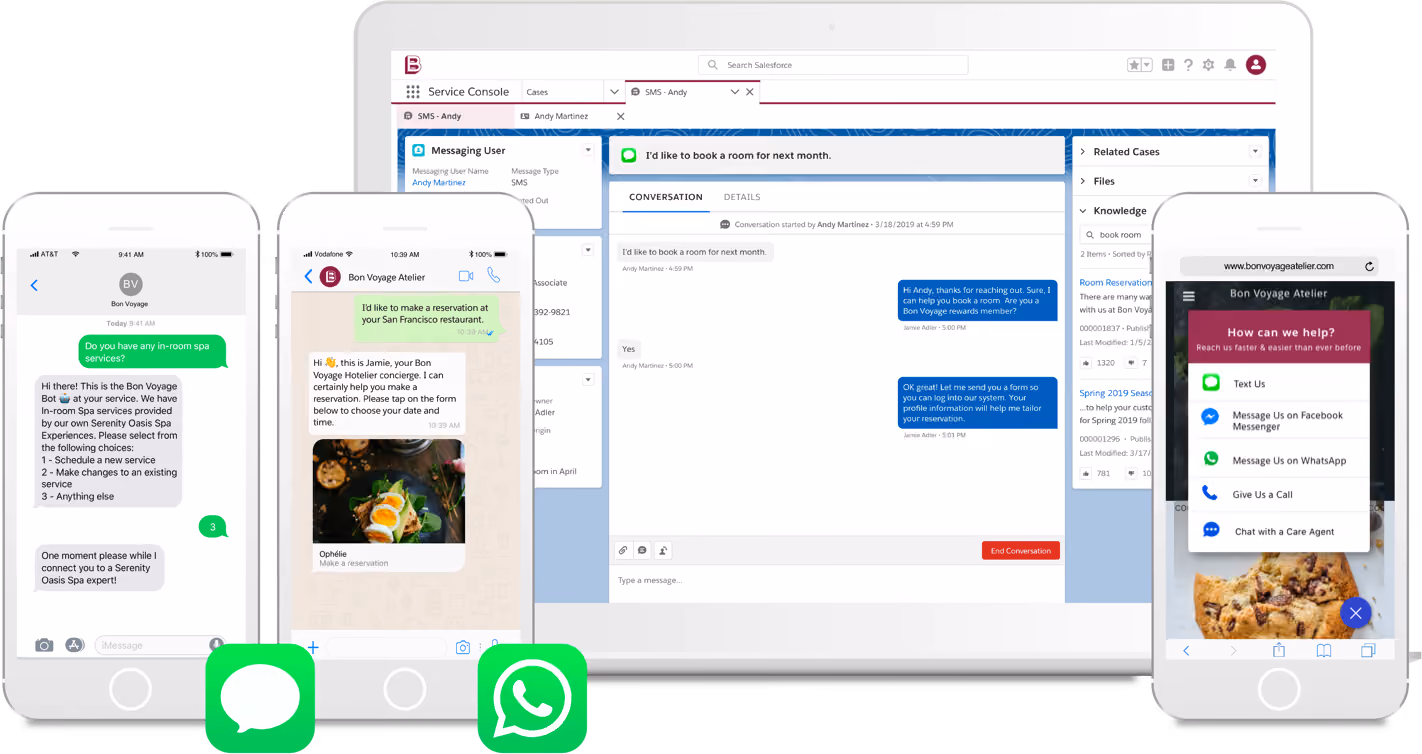Switch to the Conversation tab
The height and width of the screenshot is (754, 1422).
pos(666,197)
